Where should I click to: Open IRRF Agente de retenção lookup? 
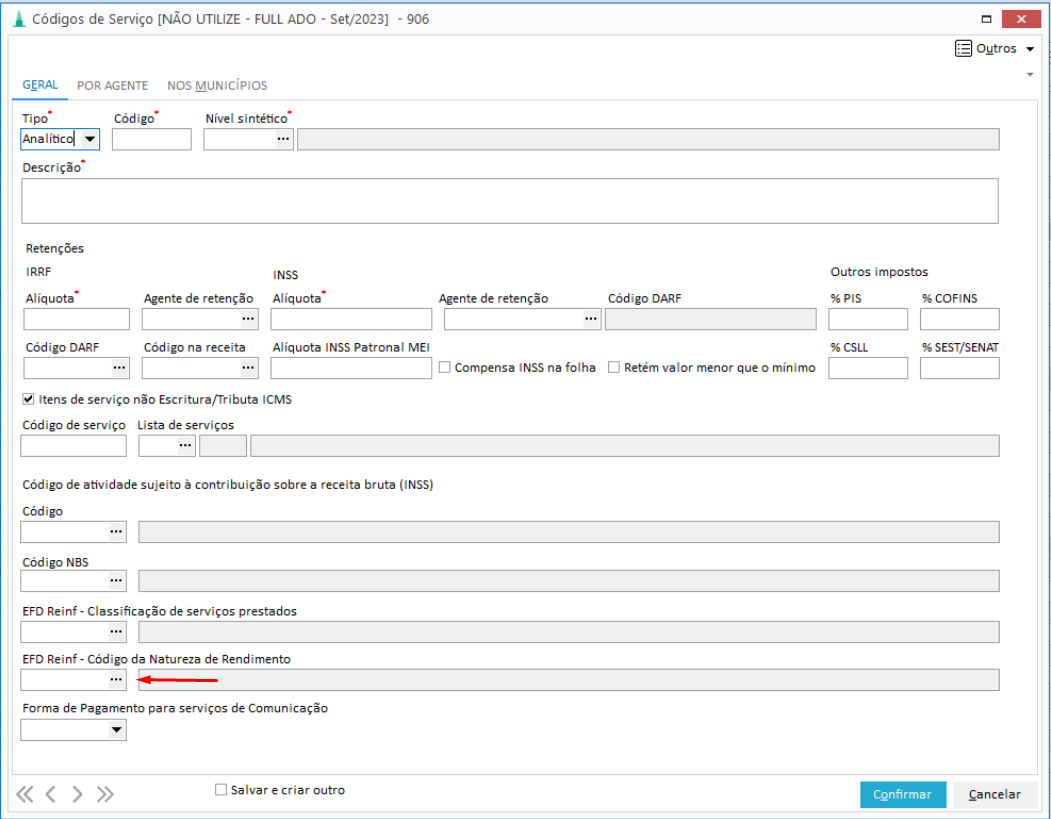[x=249, y=319]
